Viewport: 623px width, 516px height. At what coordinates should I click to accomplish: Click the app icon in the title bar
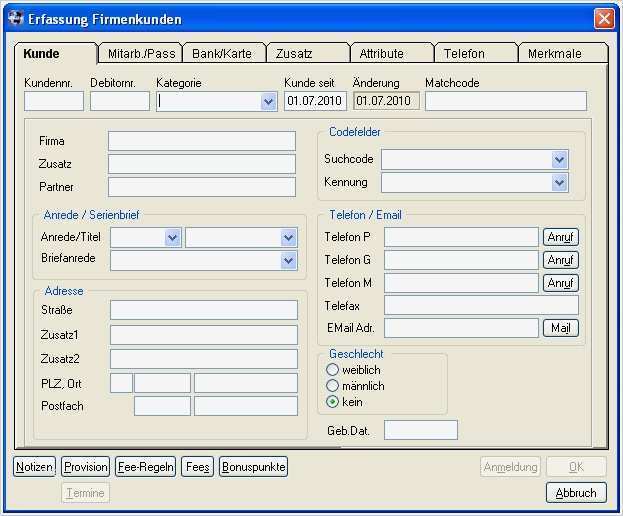click(x=15, y=18)
